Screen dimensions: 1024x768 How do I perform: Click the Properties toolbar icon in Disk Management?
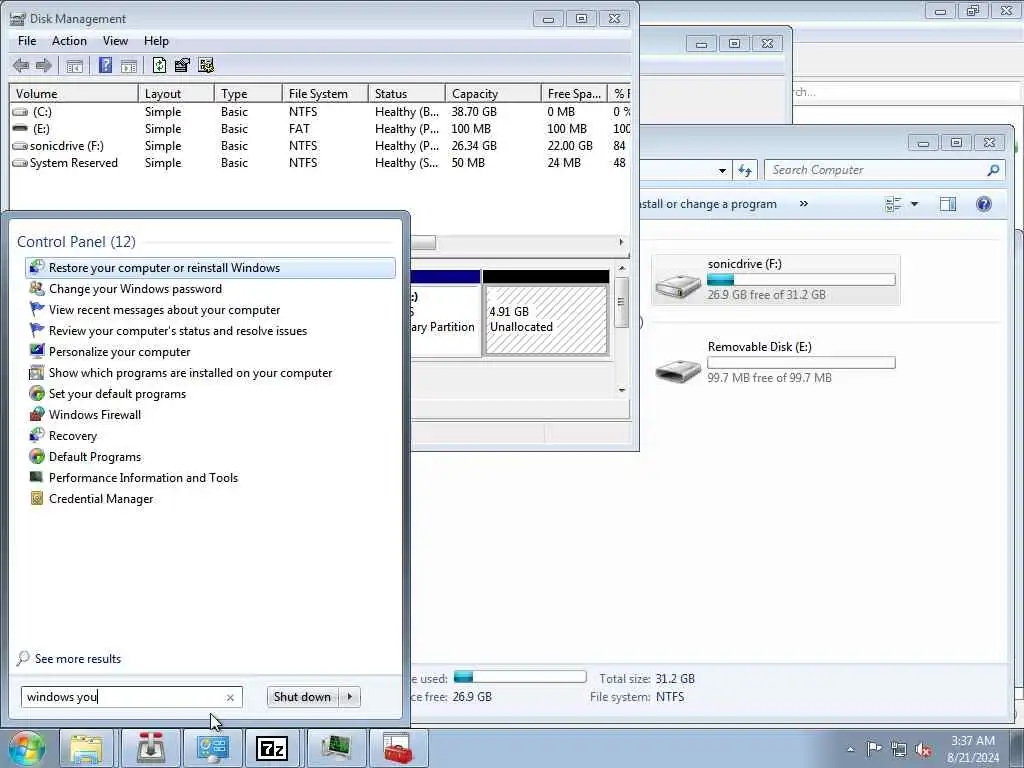coord(182,65)
